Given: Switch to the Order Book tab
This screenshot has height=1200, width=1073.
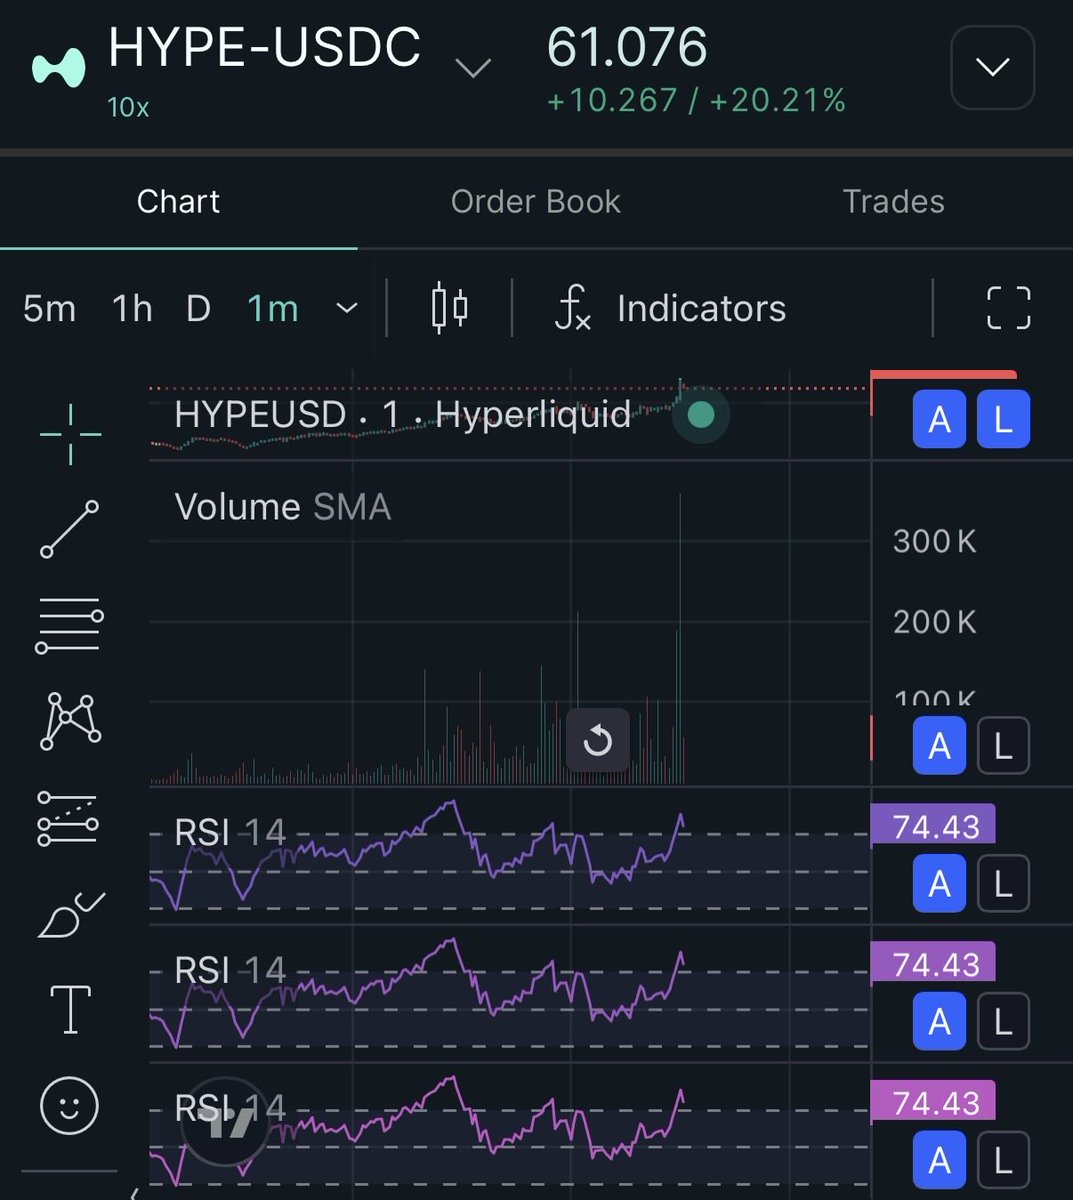Looking at the screenshot, I should pos(536,201).
